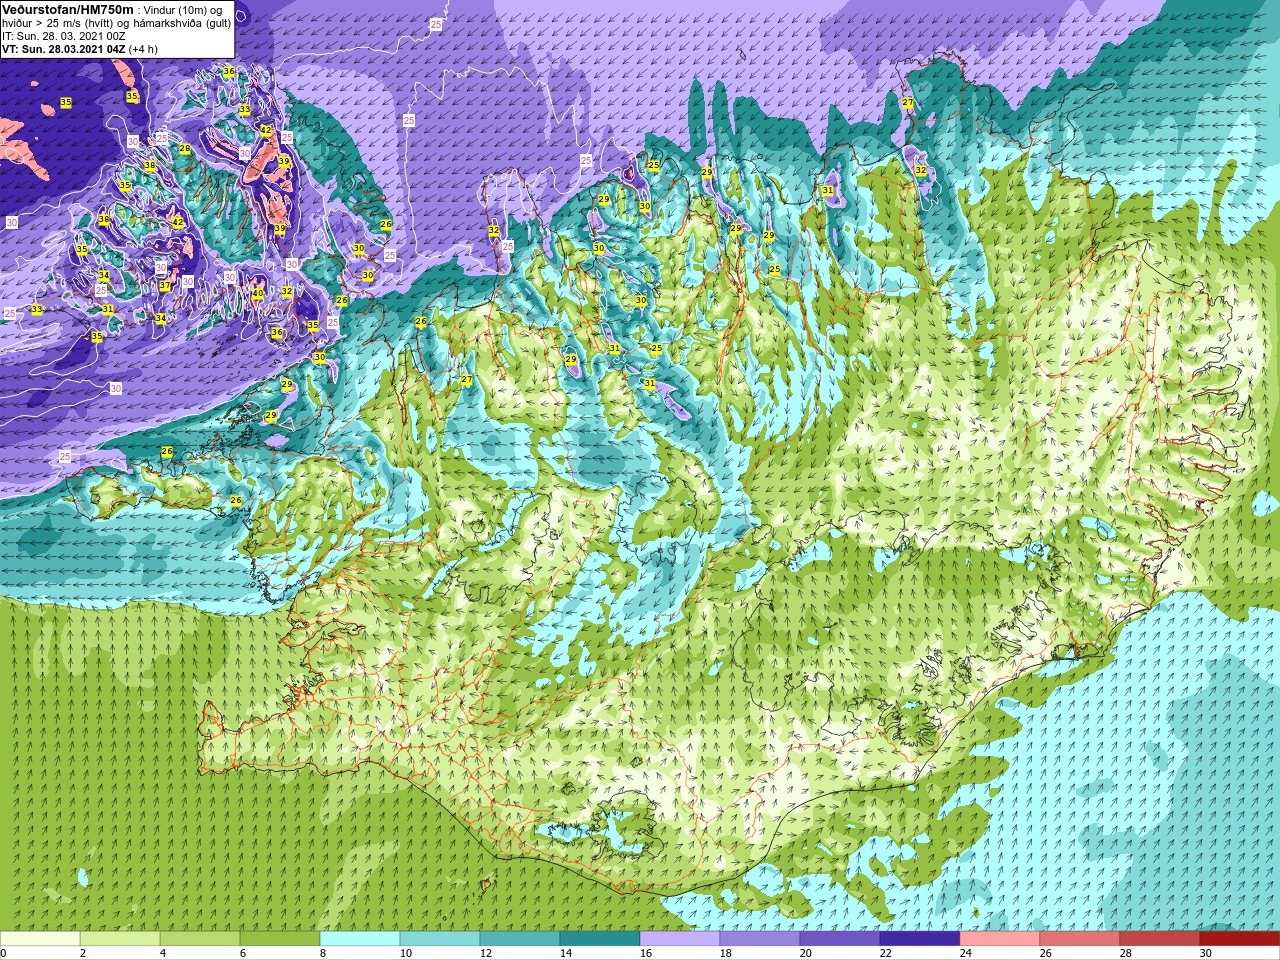The image size is (1280, 960).
Task: Click the 6–8 olive green legend swatch
Action: point(280,939)
